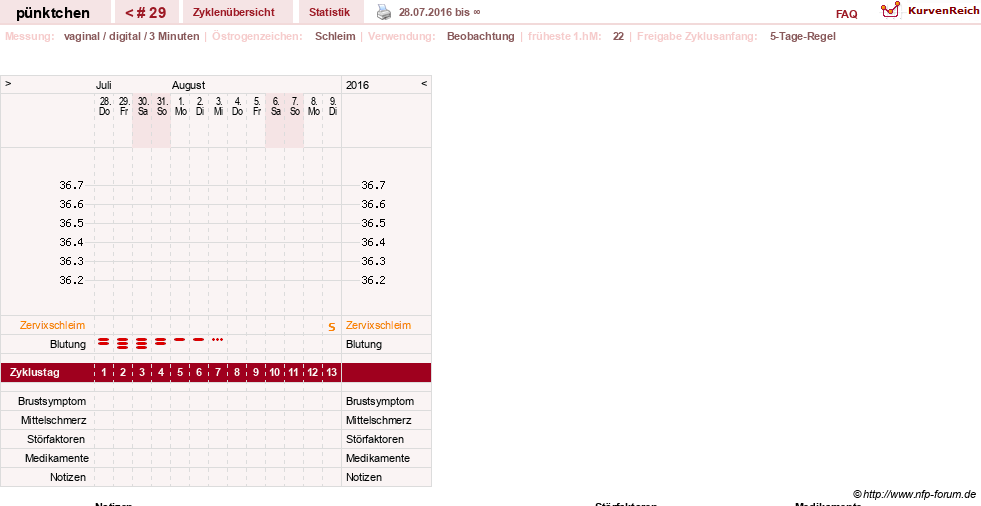Image resolution: width=981 pixels, height=506 pixels.
Task: Click measurement value 'vaginal / digital / 3 Minuten'
Action: pos(131,36)
